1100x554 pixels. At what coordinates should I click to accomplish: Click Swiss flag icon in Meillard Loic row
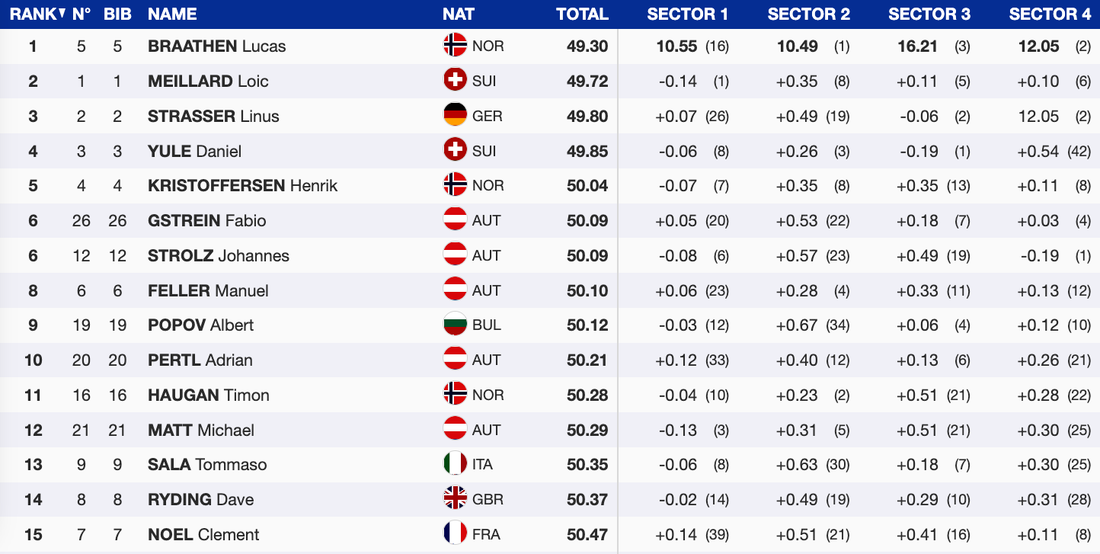coord(455,81)
